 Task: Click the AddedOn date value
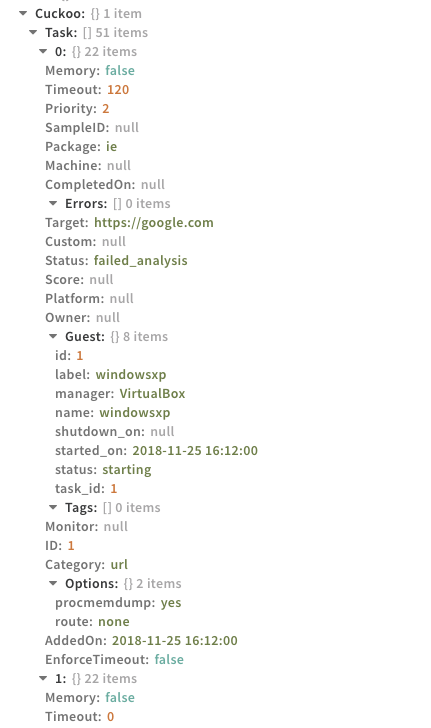click(x=175, y=641)
